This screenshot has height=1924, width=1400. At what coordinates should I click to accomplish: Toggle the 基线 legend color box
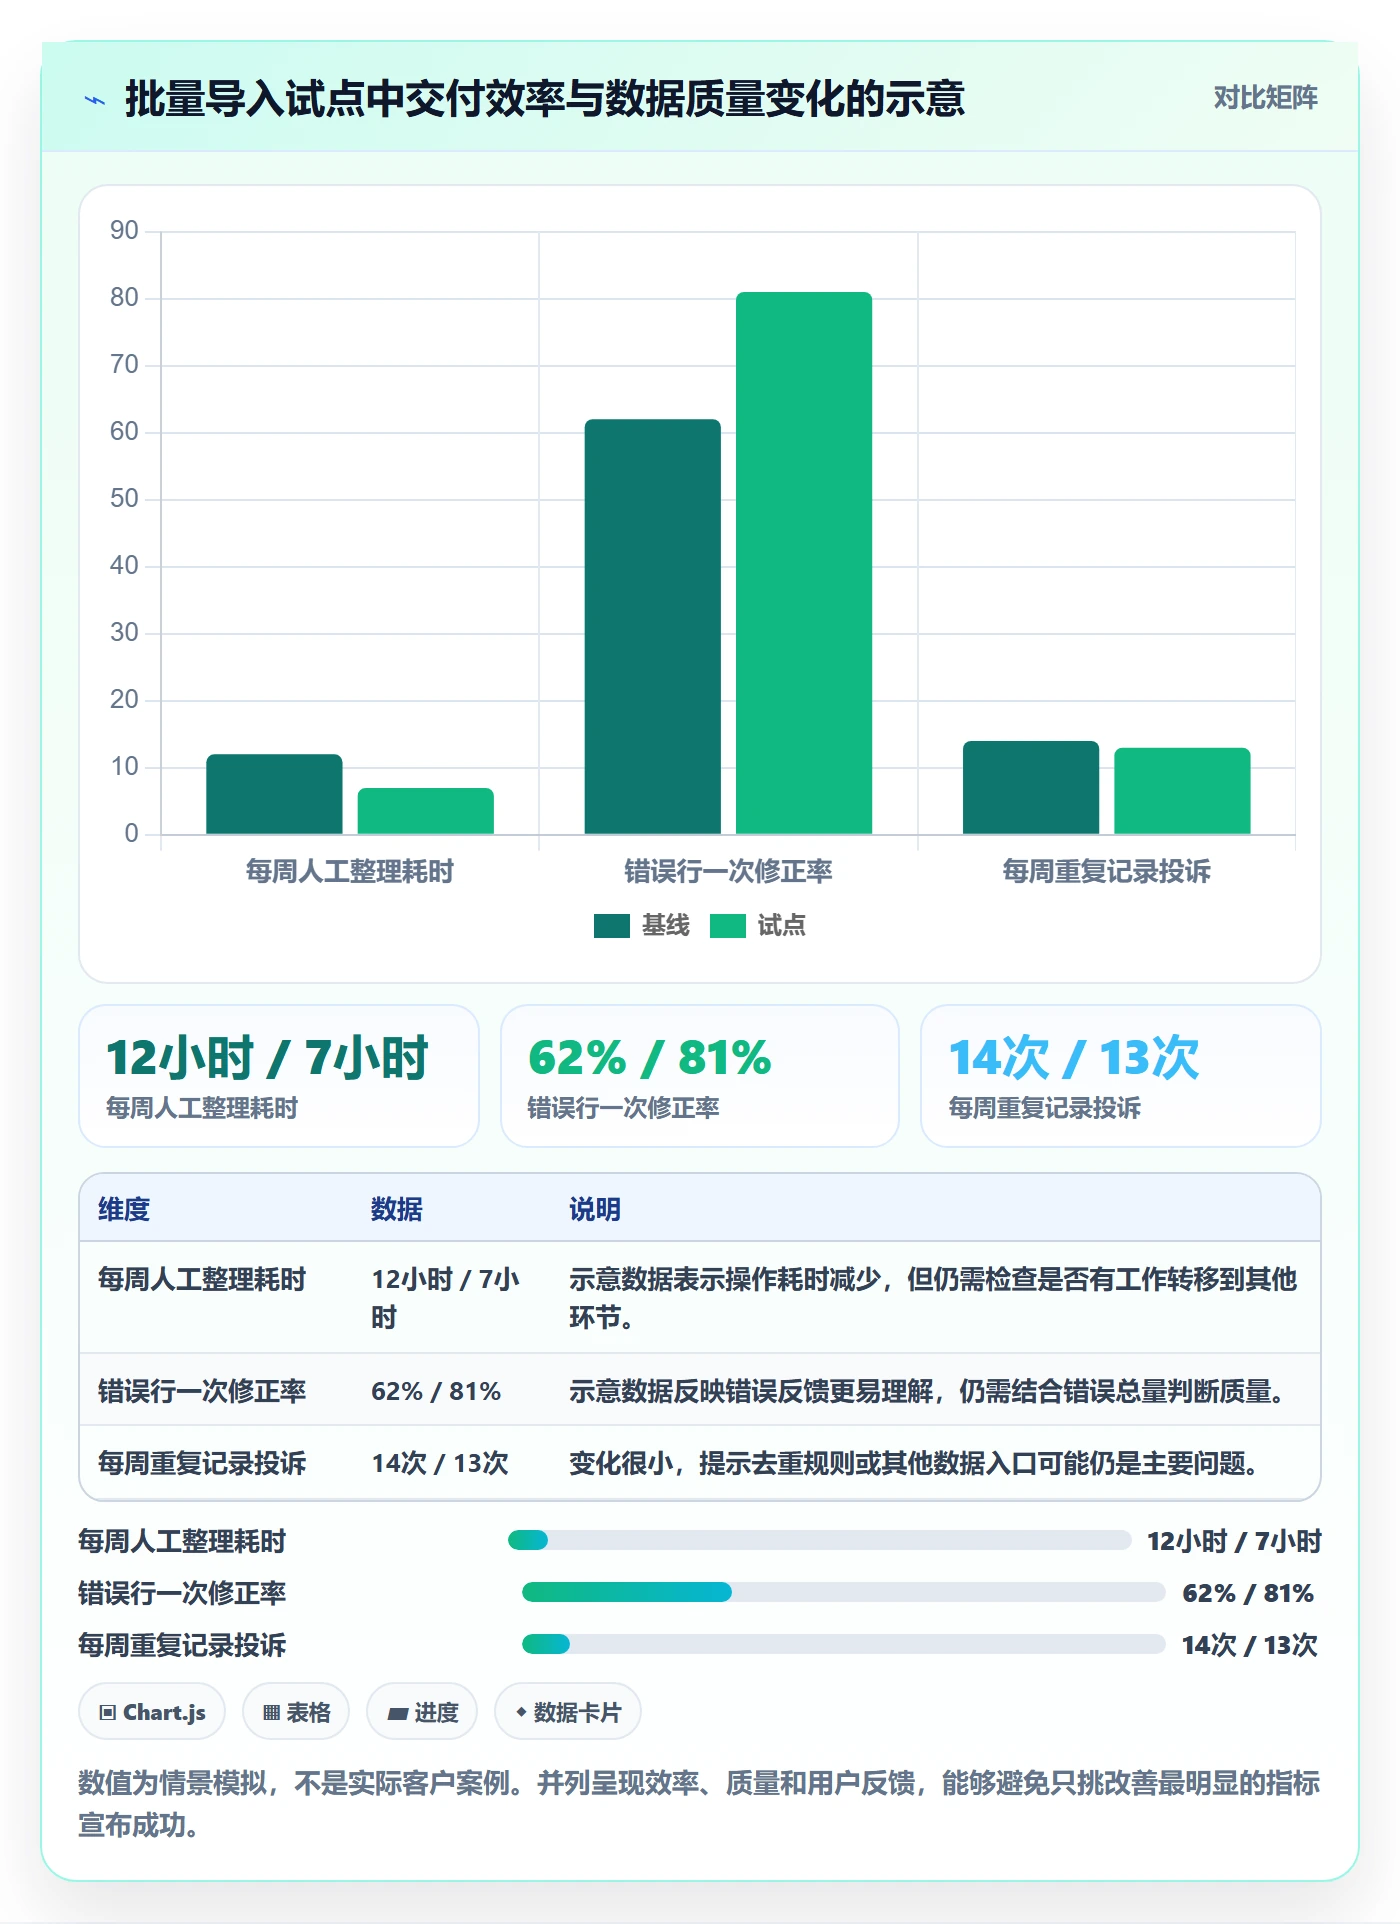tap(611, 926)
